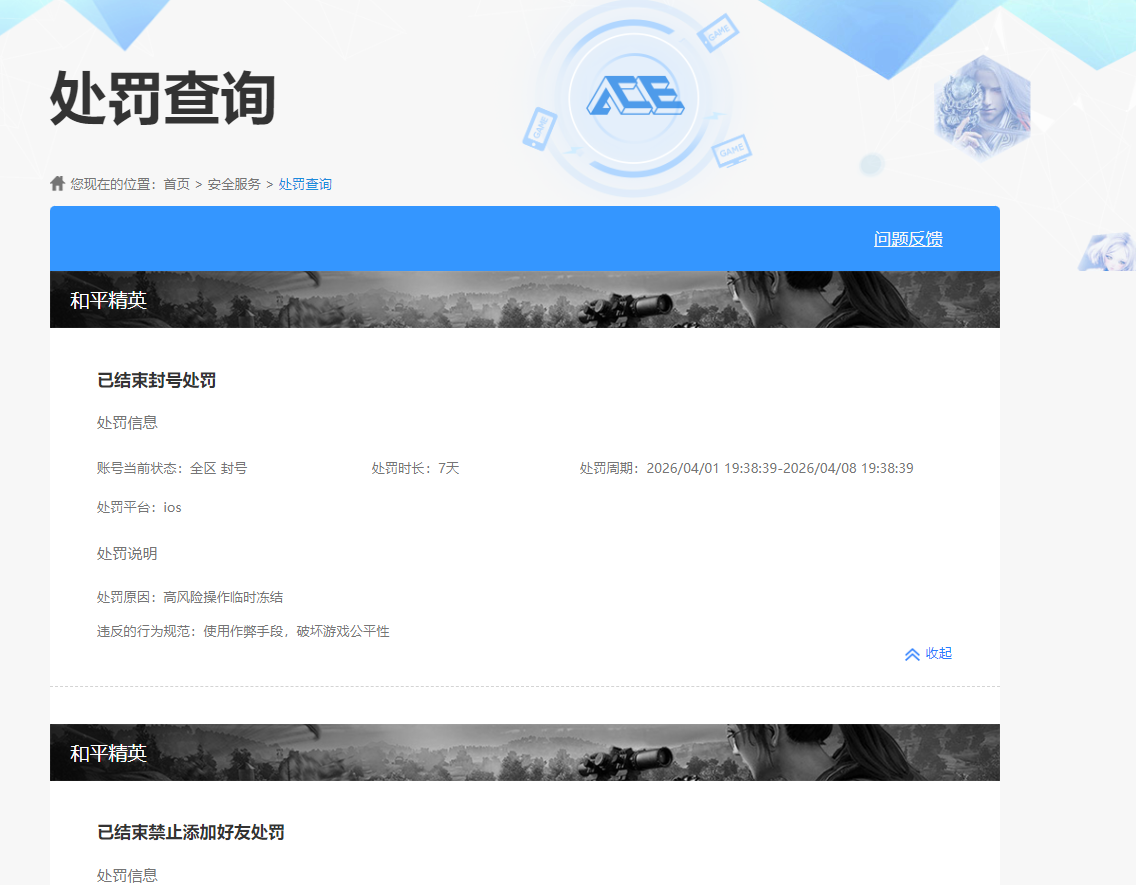1136x885 pixels.
Task: Select the 违反的行为规范 line
Action: 243,631
